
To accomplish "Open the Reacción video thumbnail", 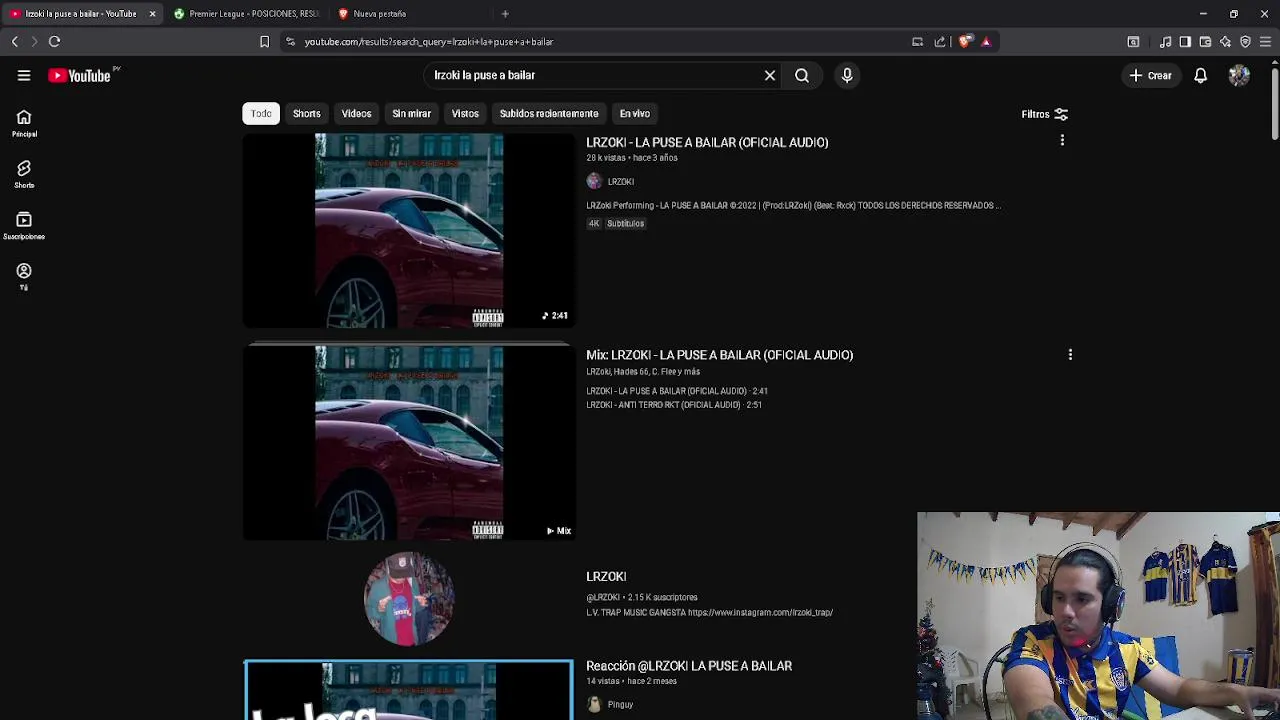I will pos(409,690).
